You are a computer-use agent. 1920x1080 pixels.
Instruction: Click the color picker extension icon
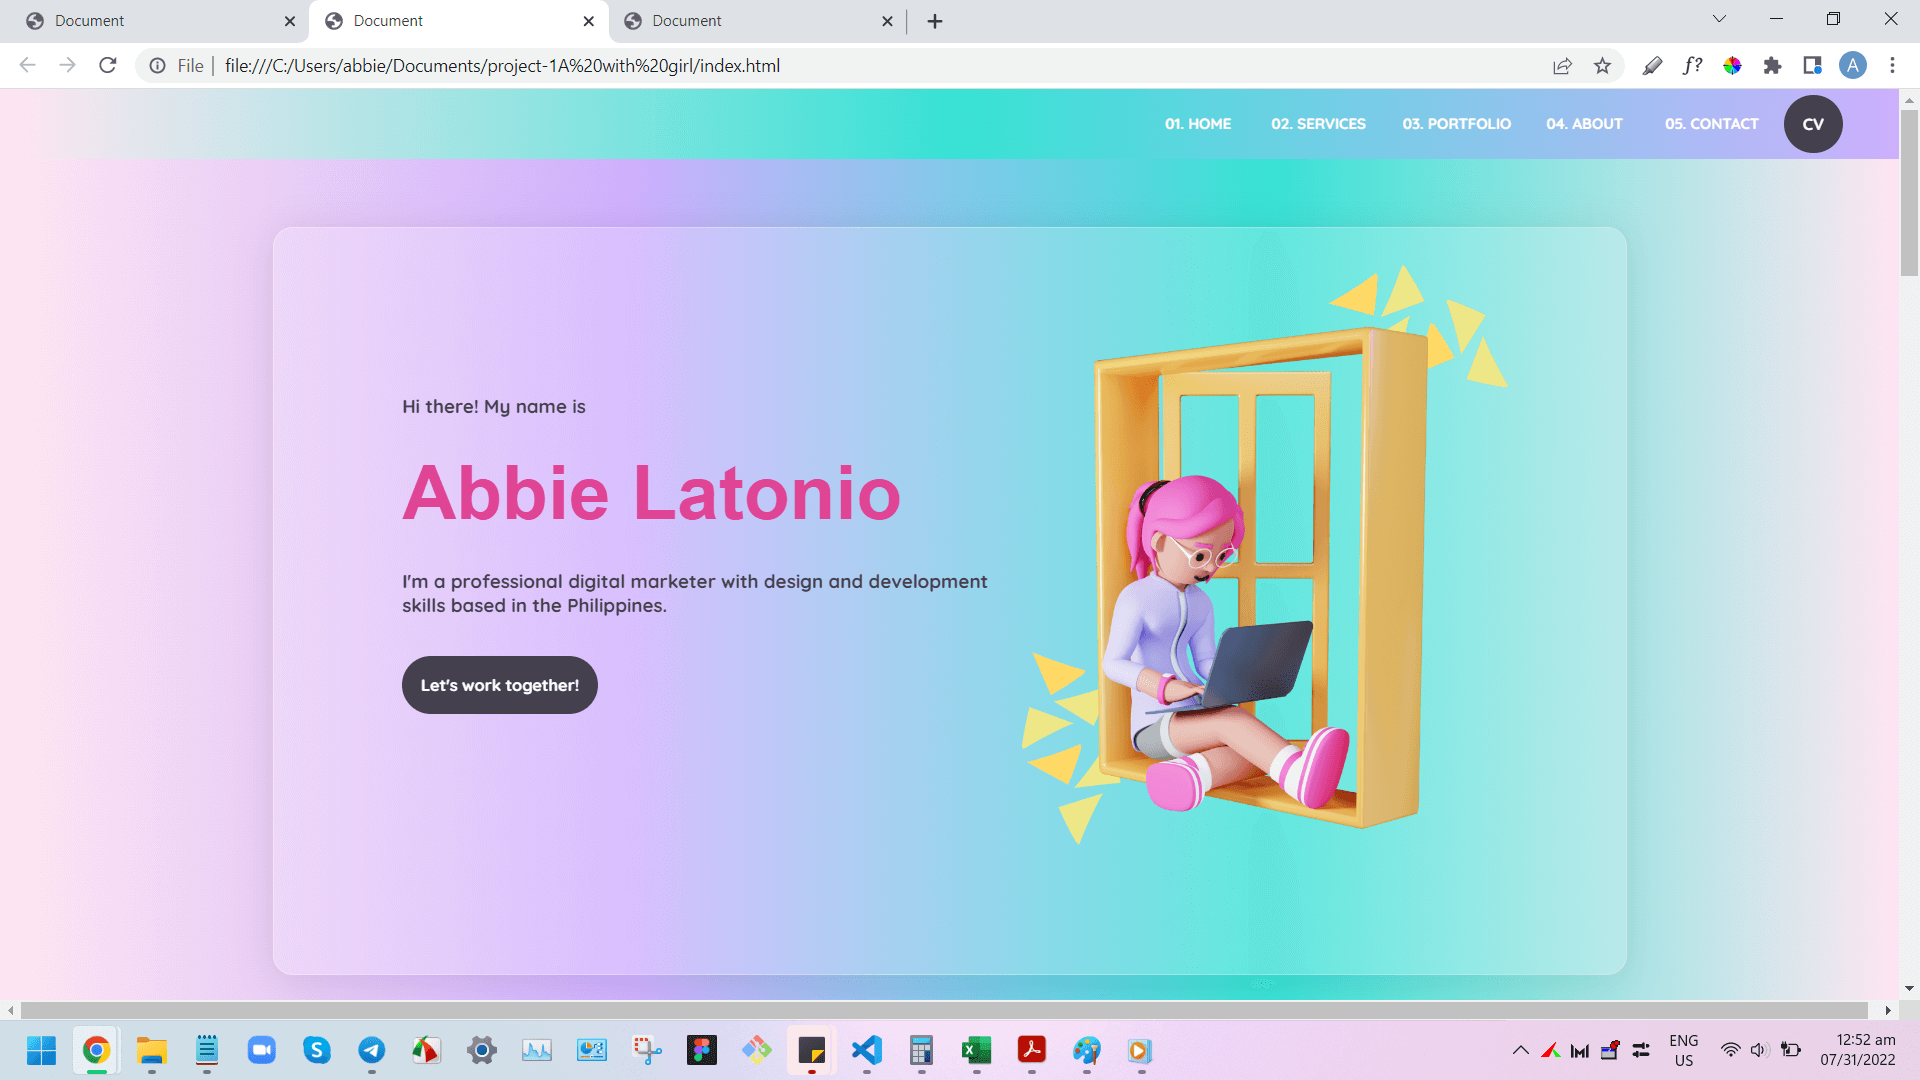point(1732,66)
